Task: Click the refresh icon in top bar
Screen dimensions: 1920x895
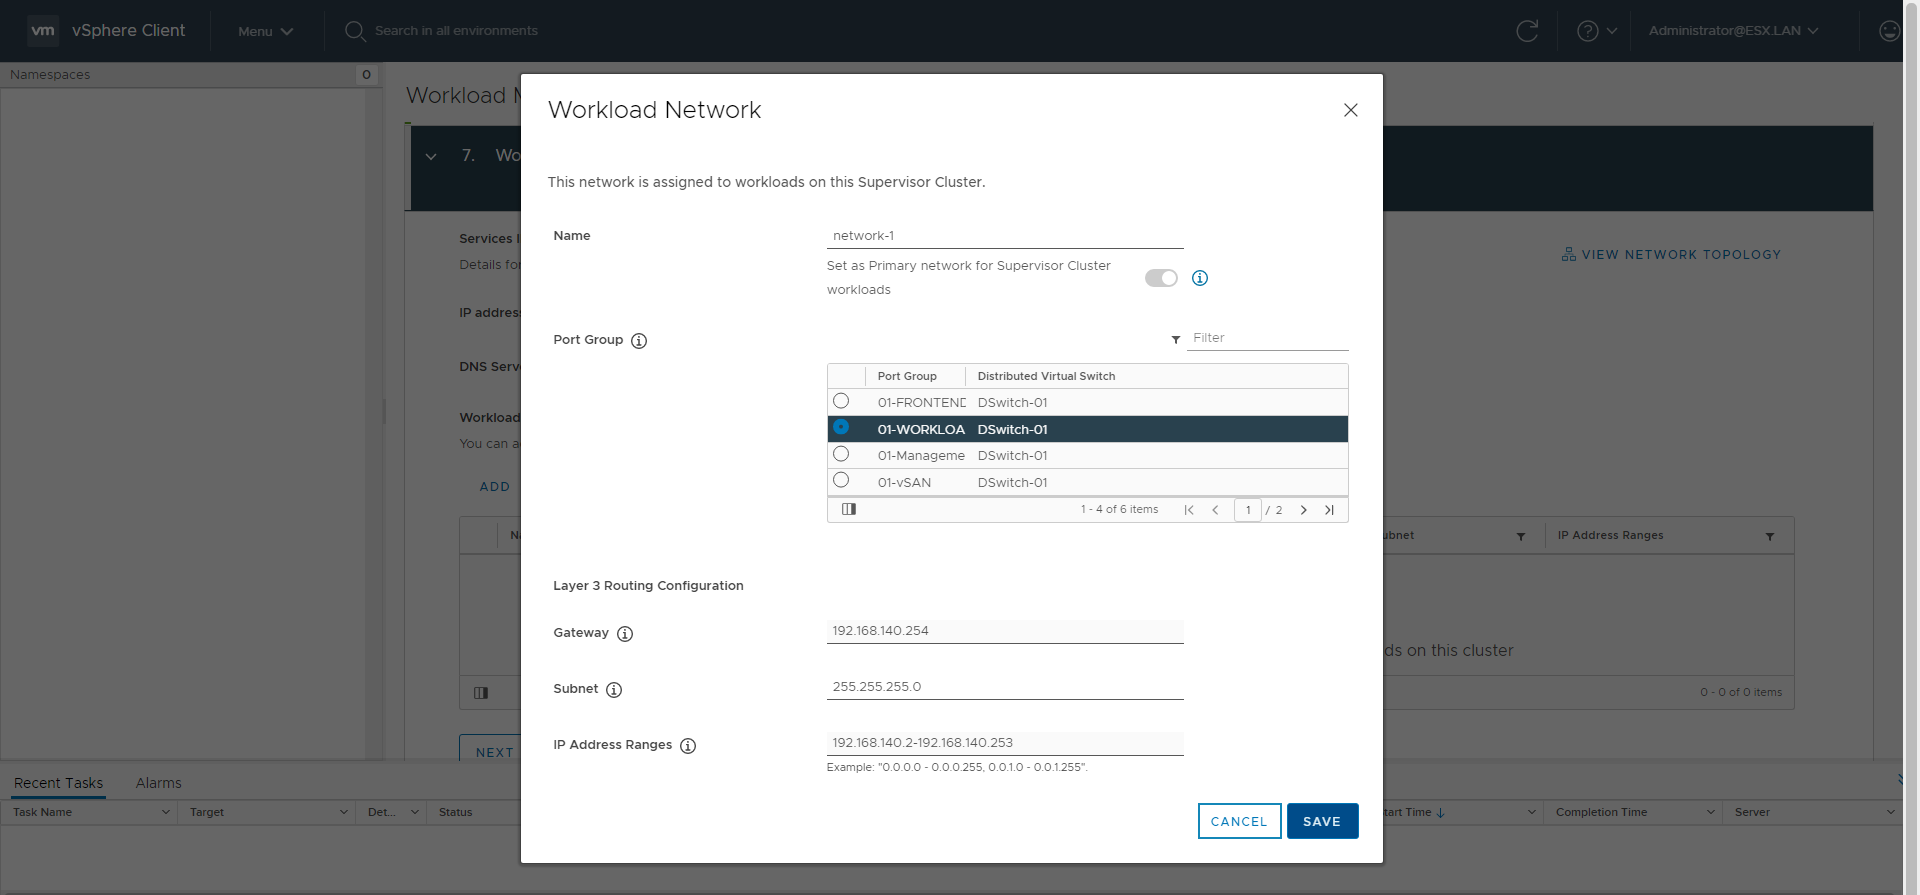Action: [x=1527, y=31]
